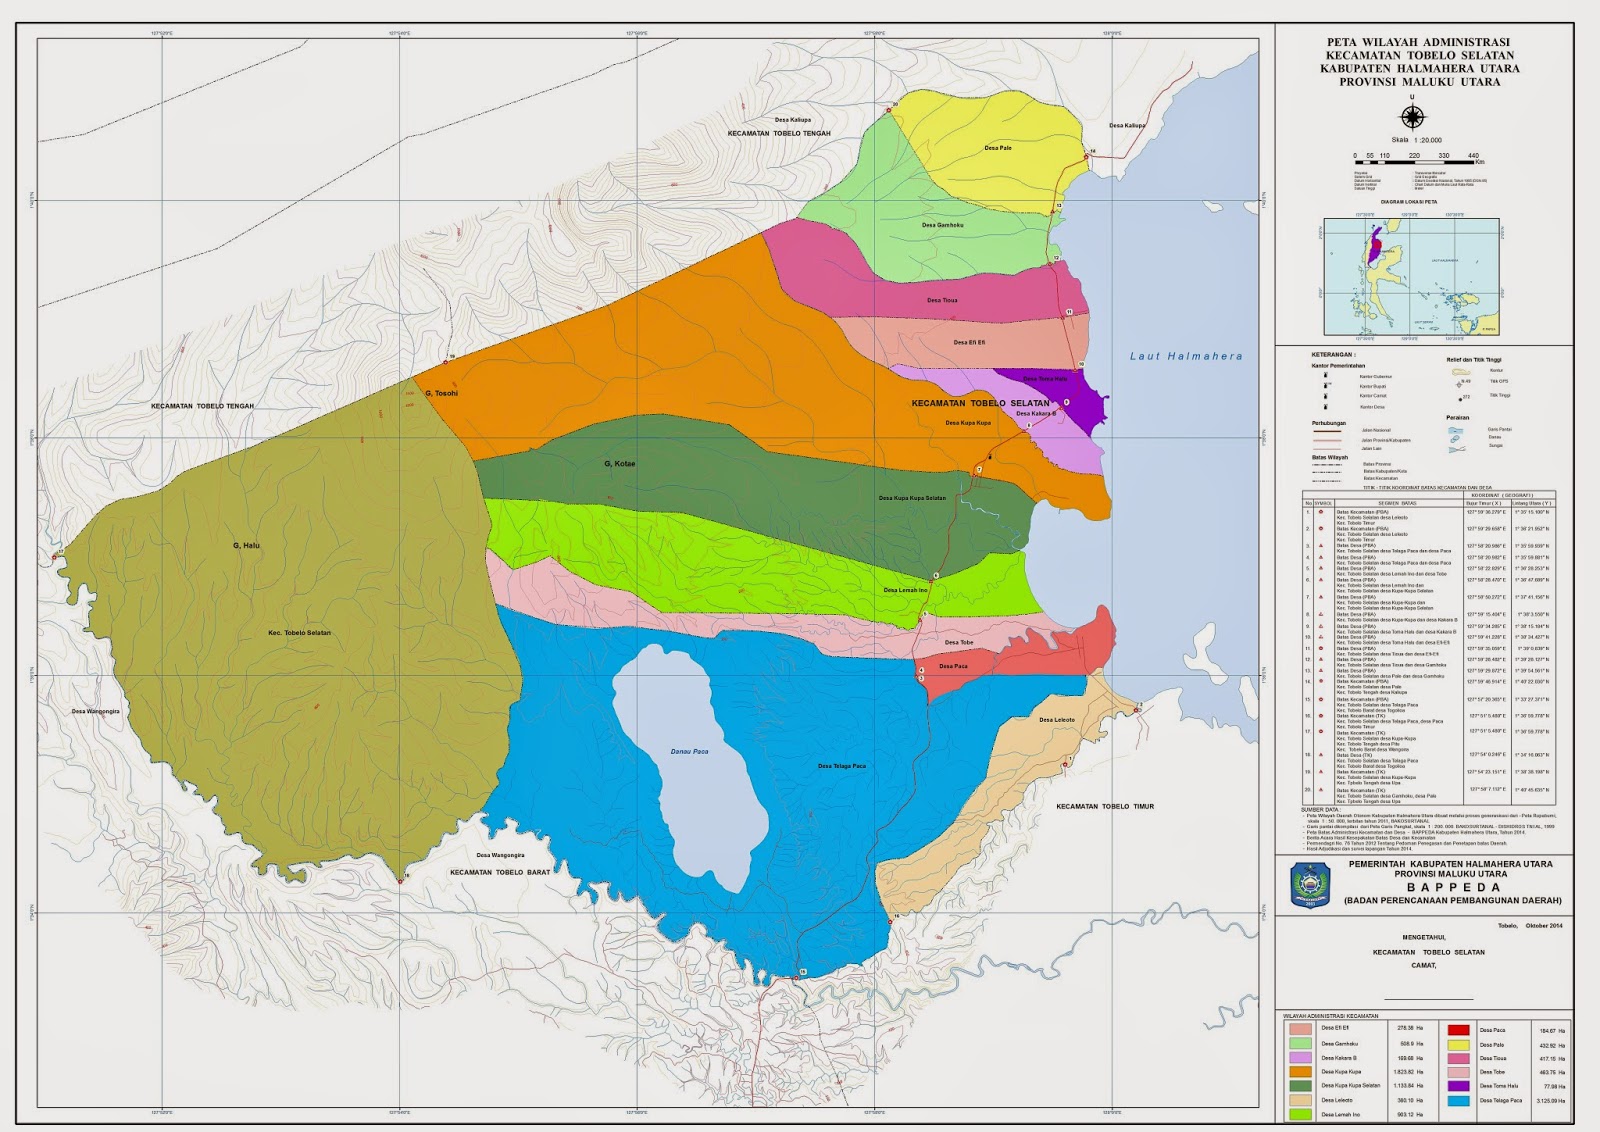This screenshot has height=1132, width=1600.
Task: Click the Desa Pale yellow swatch
Action: [1459, 1045]
